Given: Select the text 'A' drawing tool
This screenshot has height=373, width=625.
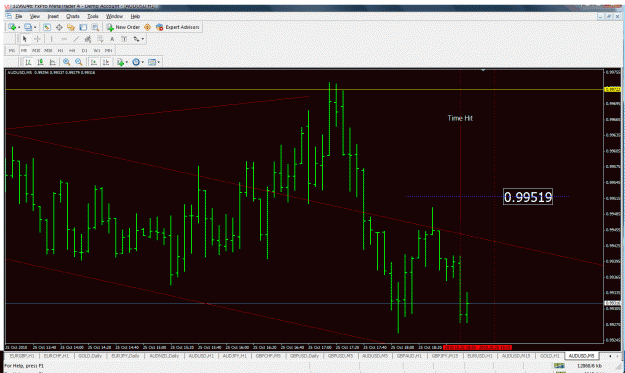Looking at the screenshot, I should pyautogui.click(x=112, y=39).
